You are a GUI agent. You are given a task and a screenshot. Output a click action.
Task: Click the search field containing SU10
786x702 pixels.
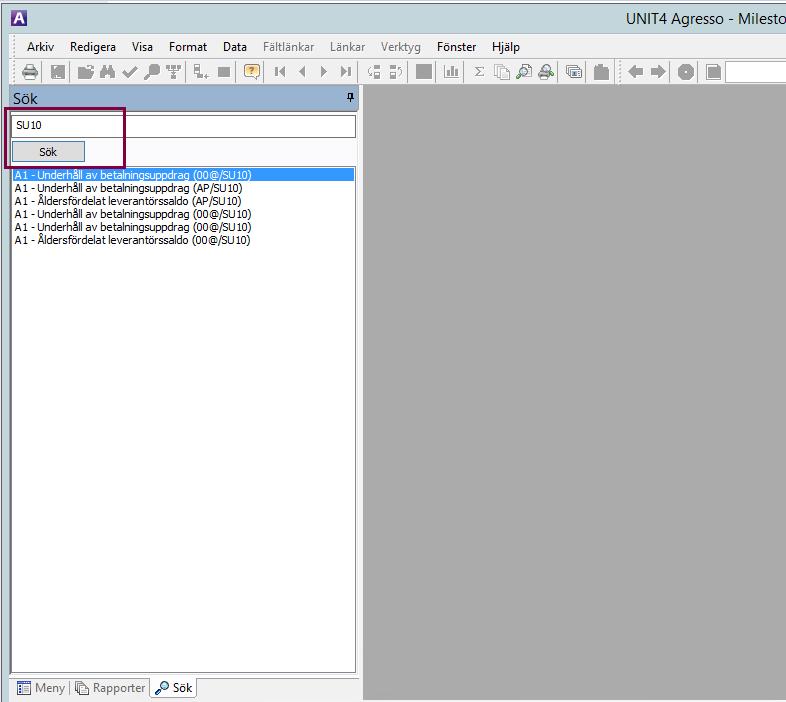tap(183, 126)
